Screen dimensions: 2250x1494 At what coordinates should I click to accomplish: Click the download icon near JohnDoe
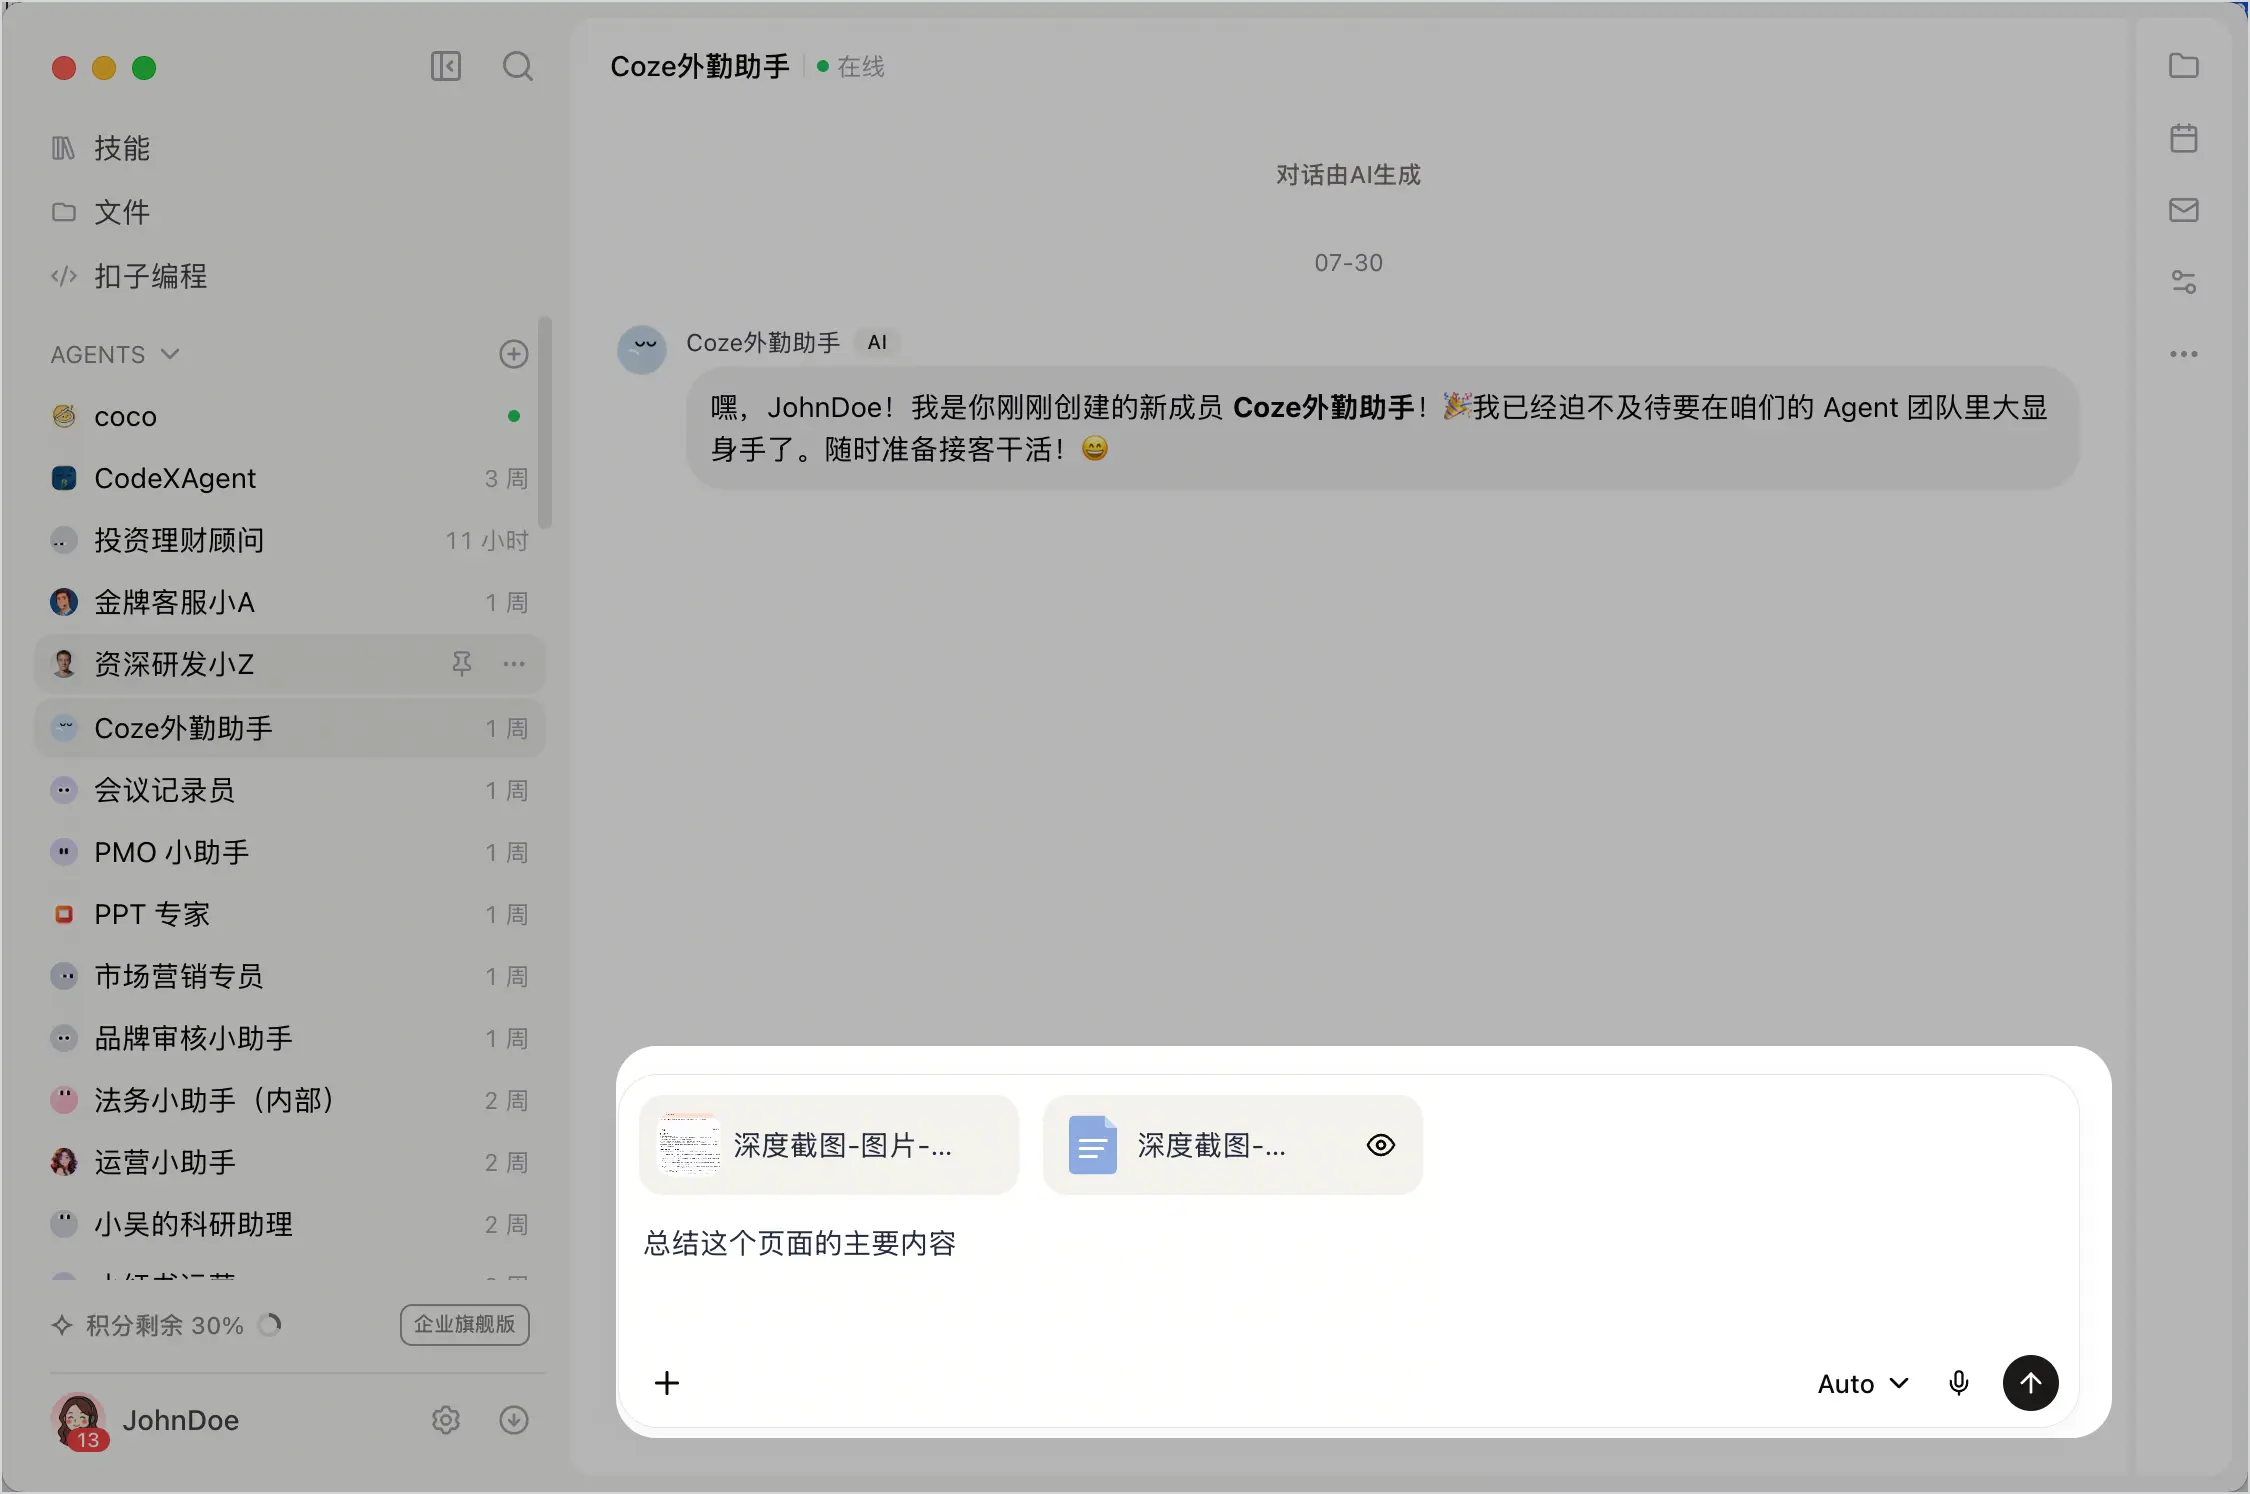click(x=514, y=1420)
